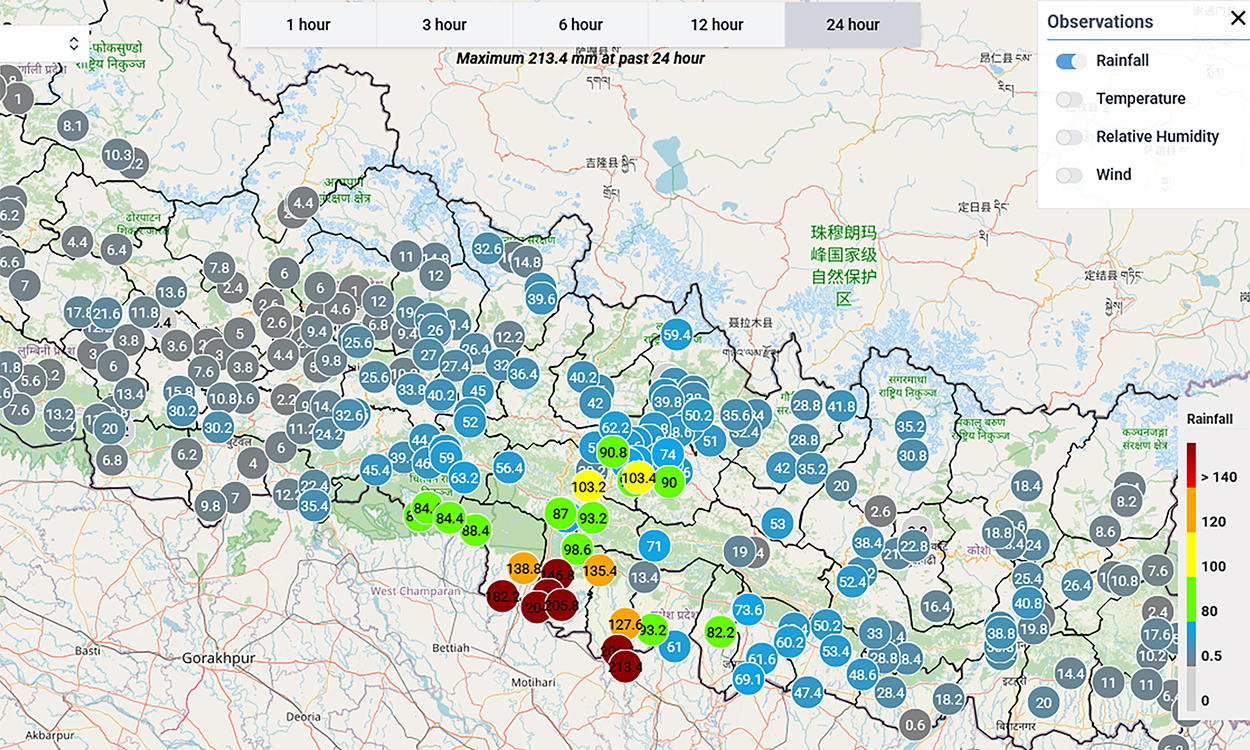Enable the Wind observation toggle
The image size is (1250, 750).
(1070, 175)
